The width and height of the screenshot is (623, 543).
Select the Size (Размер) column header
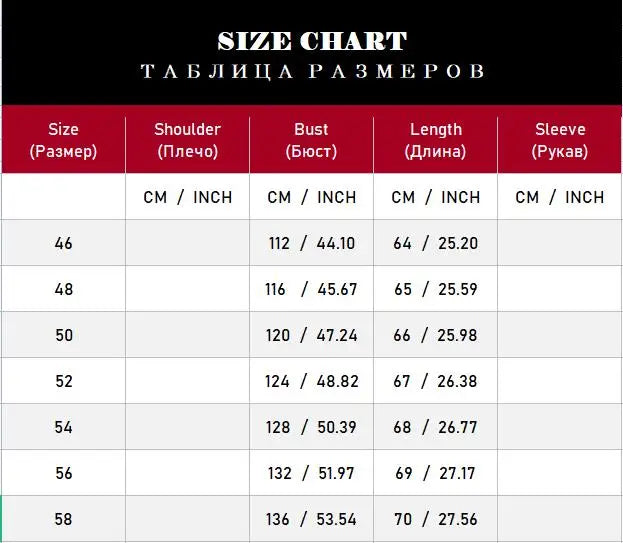(x=63, y=141)
